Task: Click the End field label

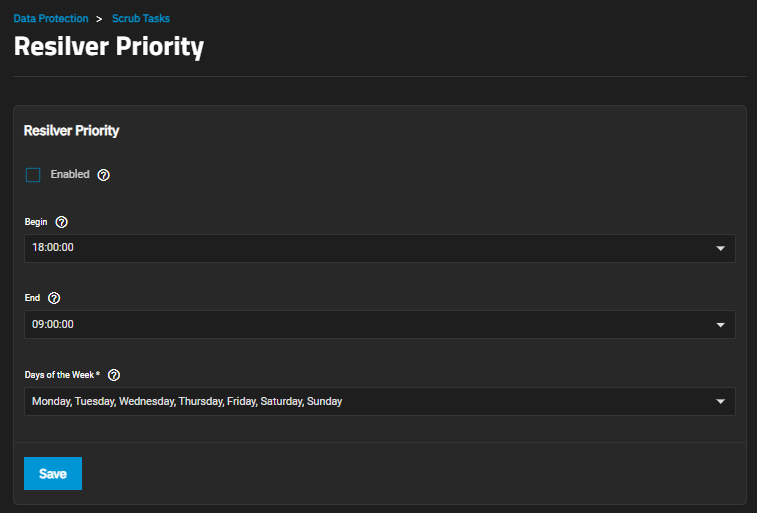Action: pyautogui.click(x=33, y=298)
